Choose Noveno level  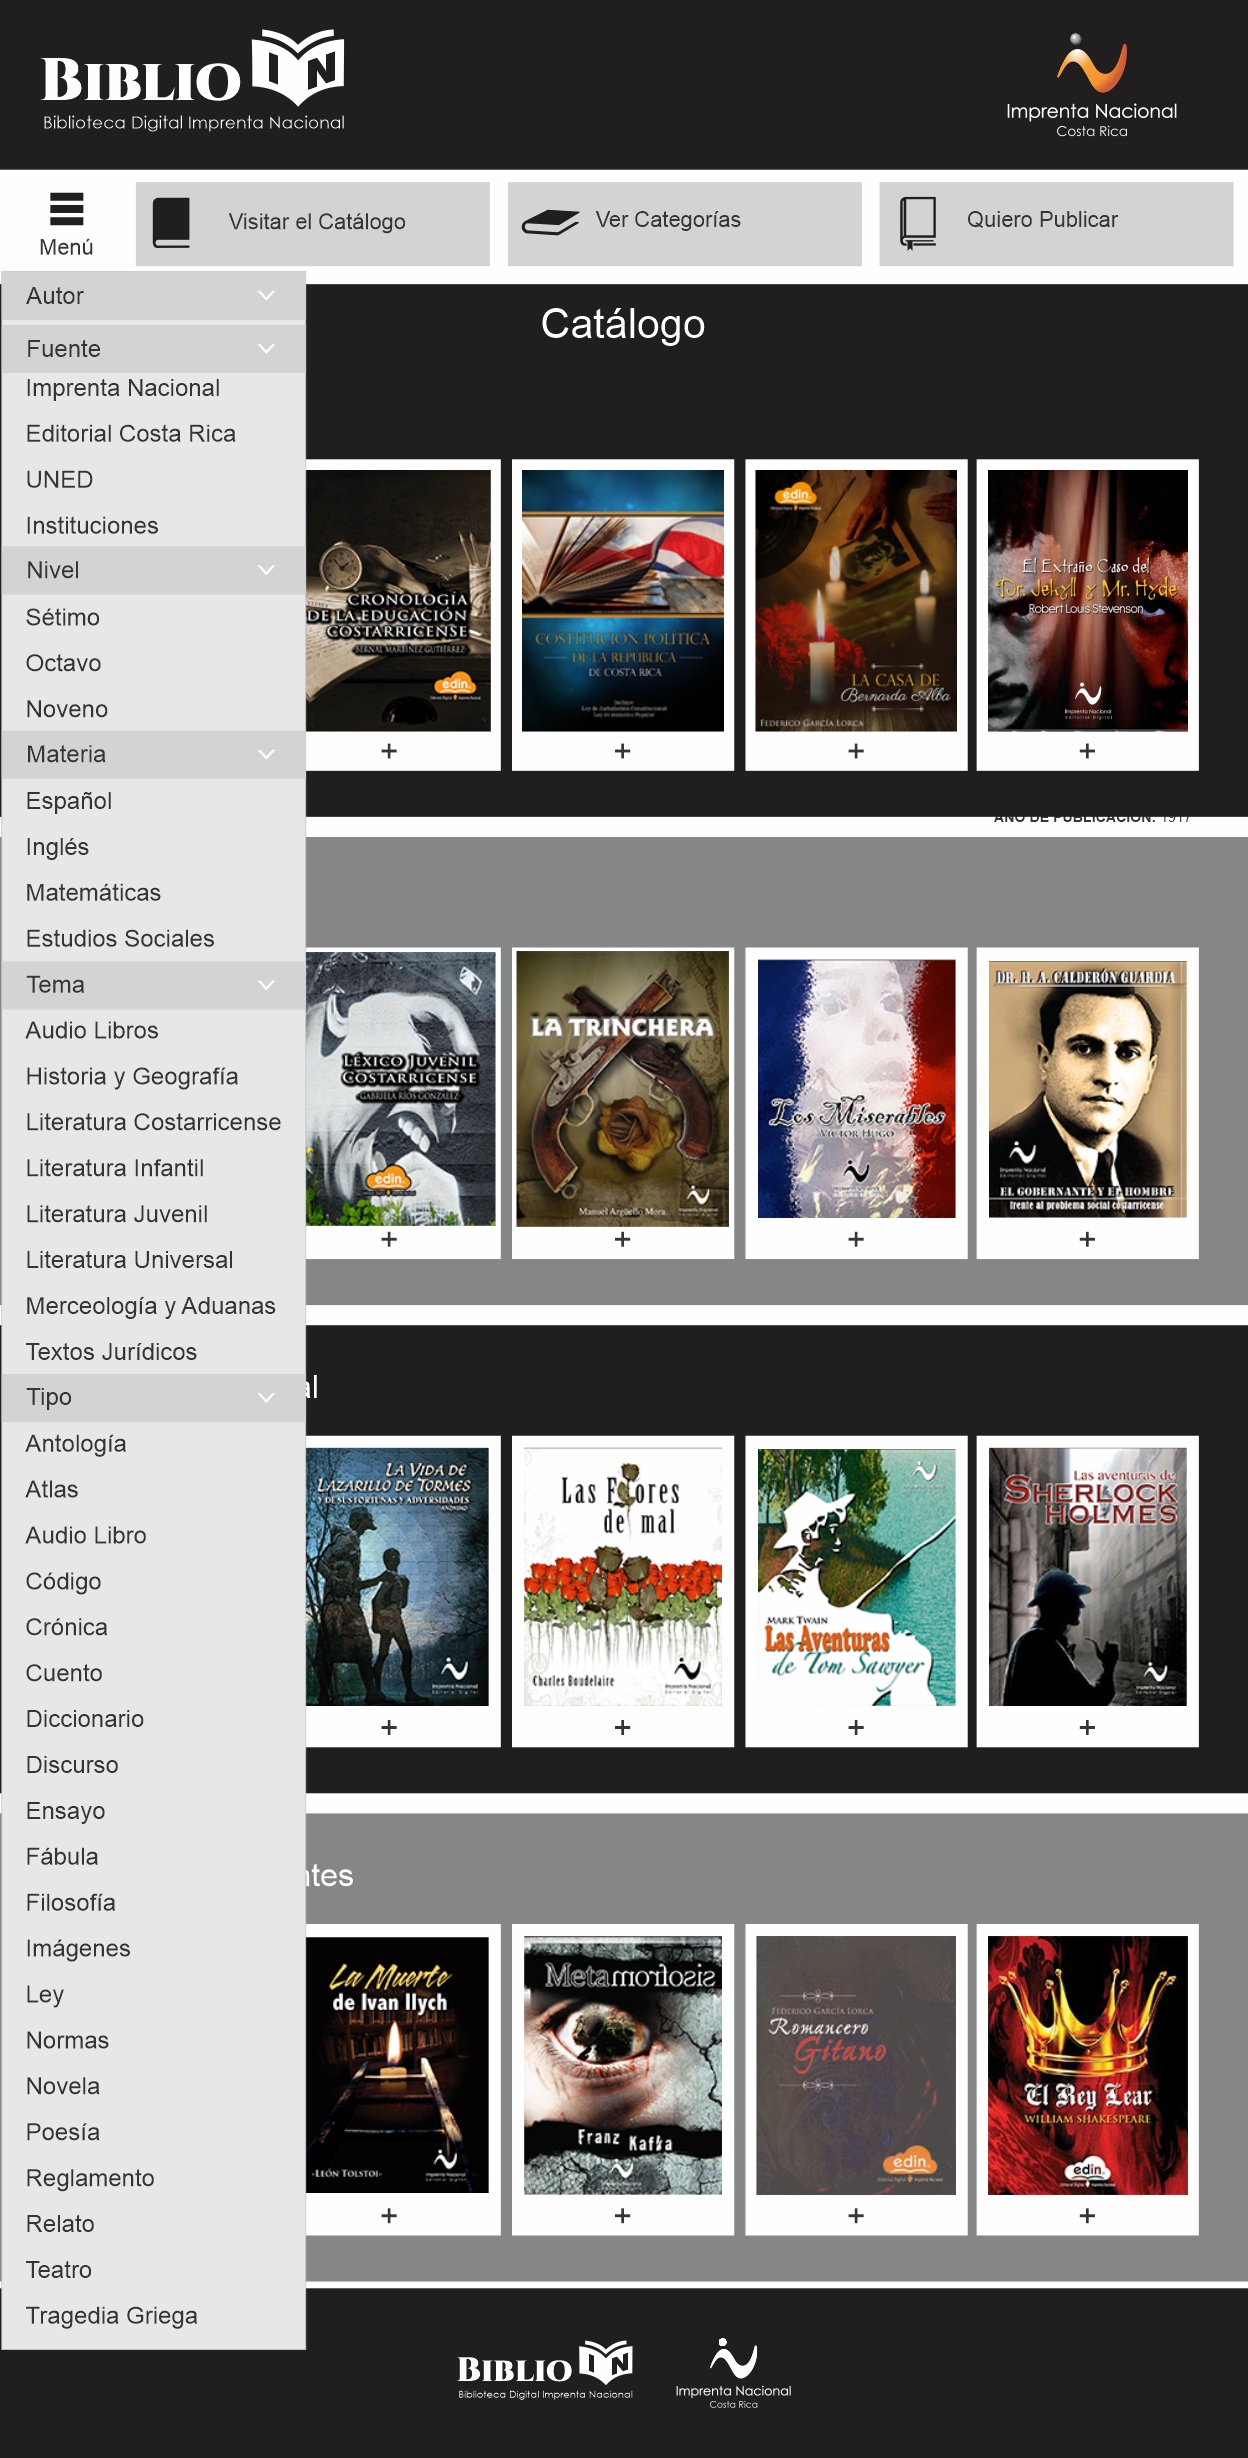point(67,709)
